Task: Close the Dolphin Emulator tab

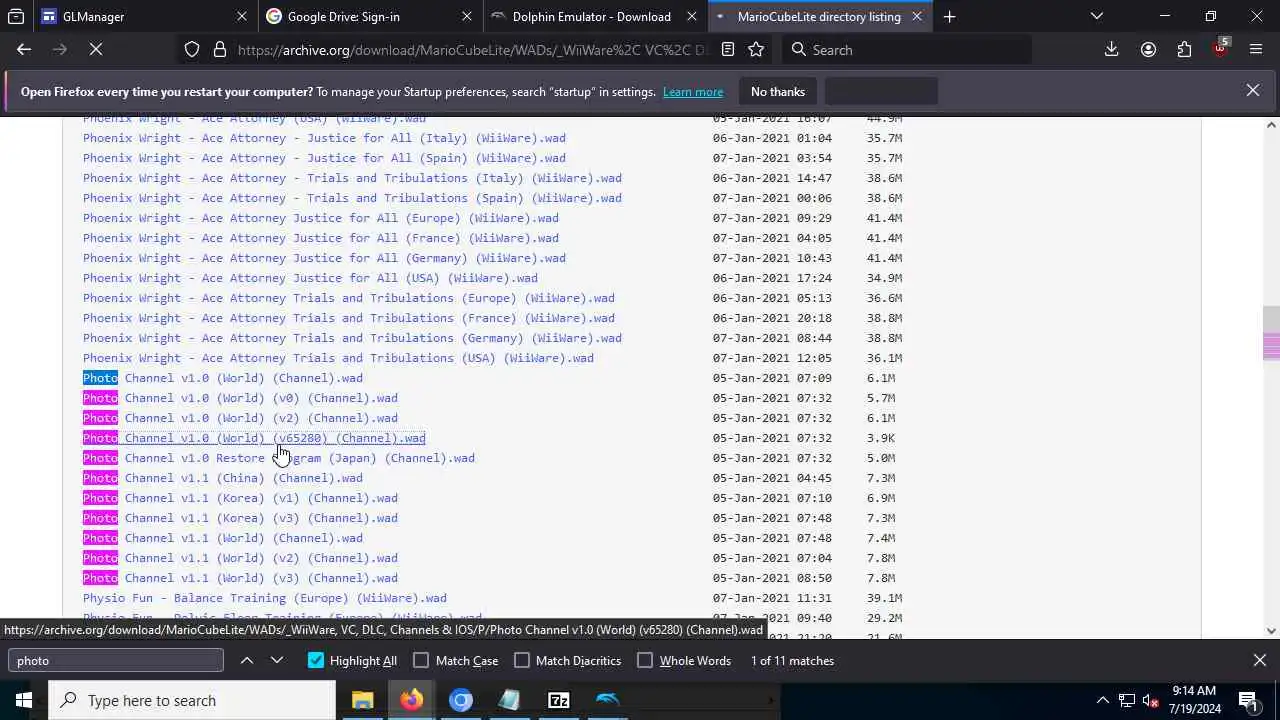Action: pos(691,16)
